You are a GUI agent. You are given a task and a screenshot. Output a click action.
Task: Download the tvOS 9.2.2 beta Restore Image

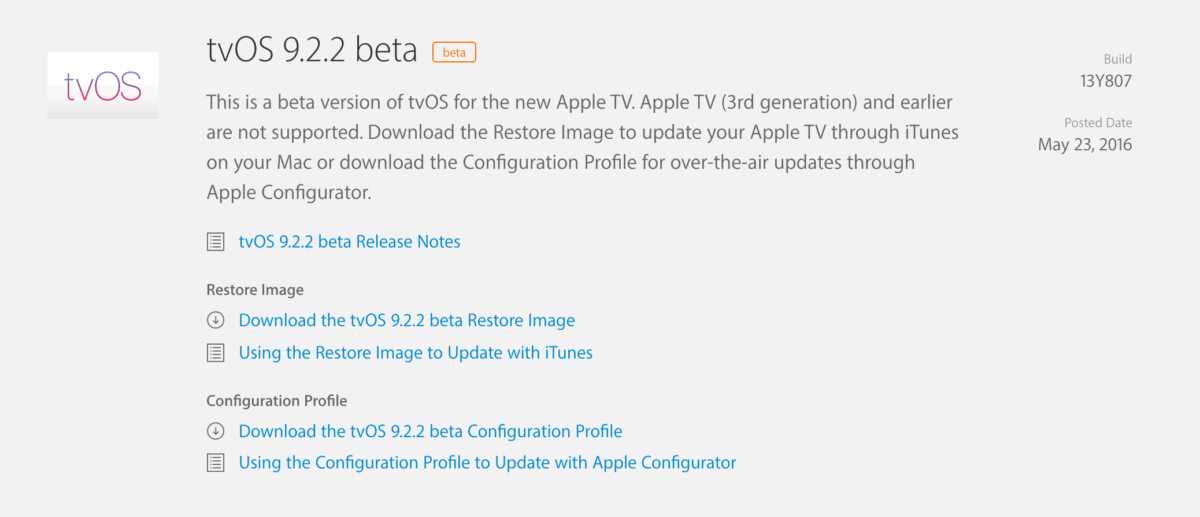406,321
